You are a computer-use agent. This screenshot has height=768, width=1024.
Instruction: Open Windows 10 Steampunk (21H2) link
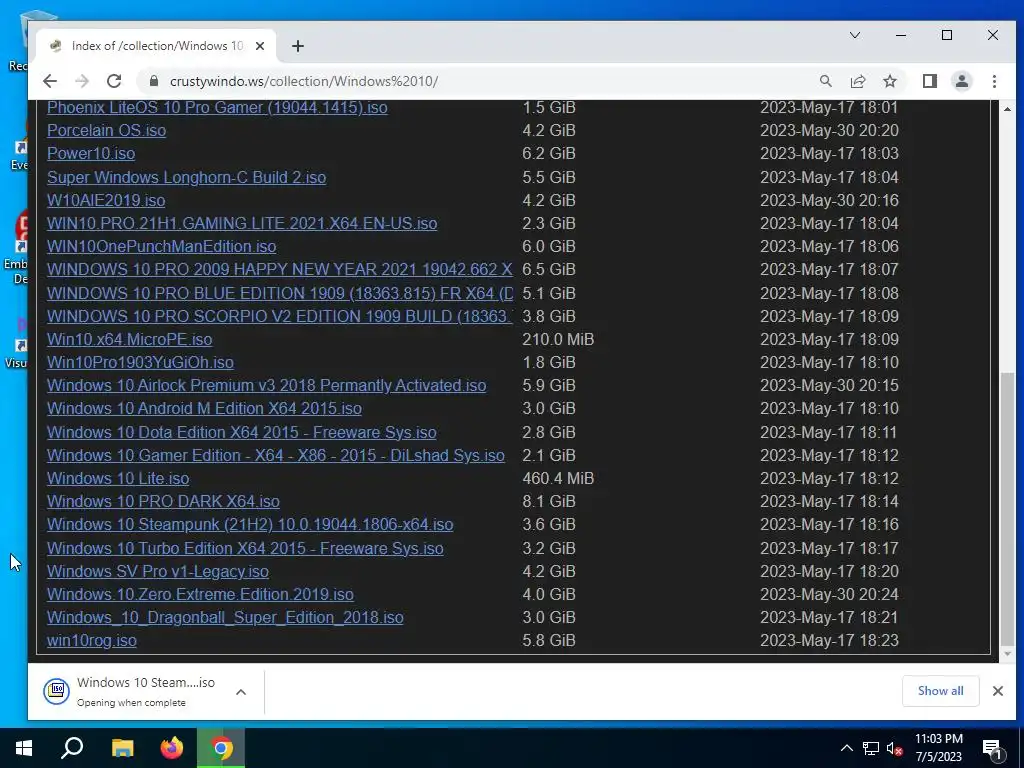pos(250,524)
